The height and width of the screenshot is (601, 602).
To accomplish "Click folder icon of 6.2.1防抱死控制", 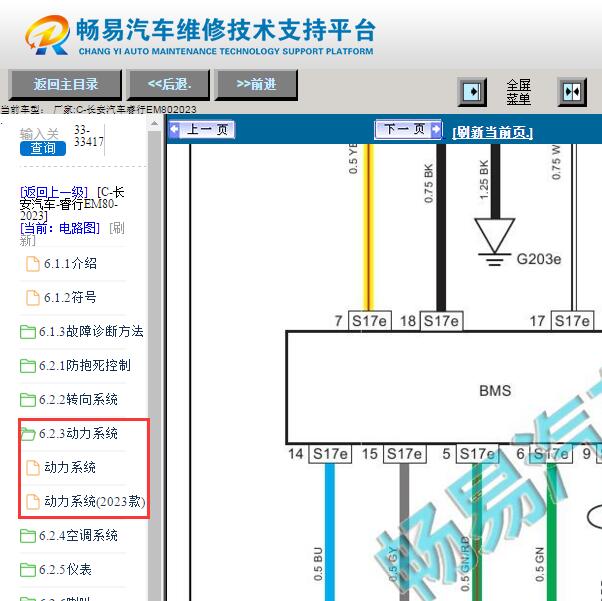I will [28, 366].
